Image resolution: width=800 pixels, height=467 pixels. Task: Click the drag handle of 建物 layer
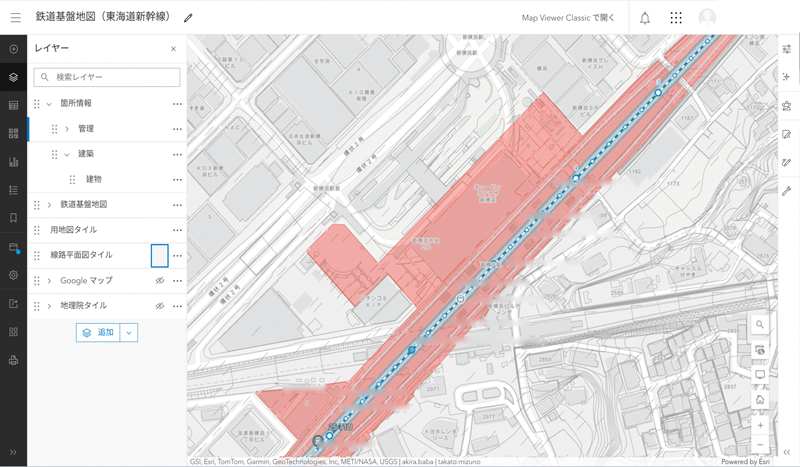72,179
